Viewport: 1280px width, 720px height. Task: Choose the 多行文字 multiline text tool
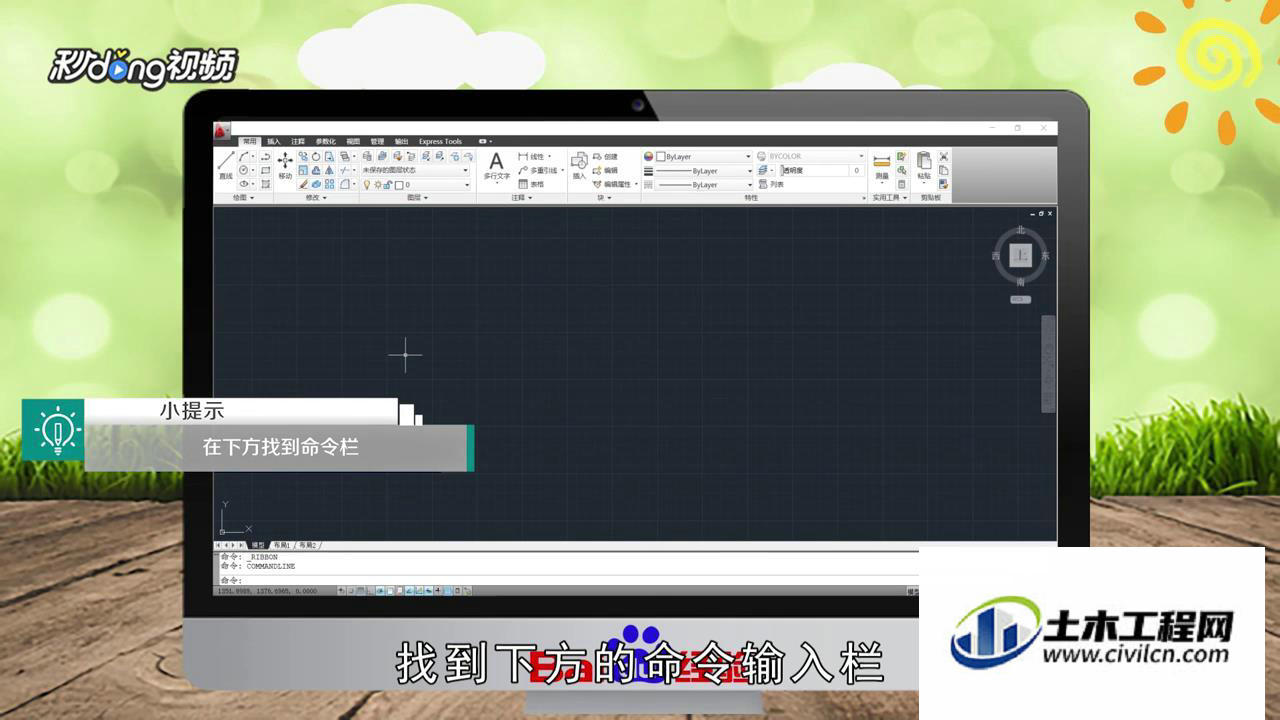[x=496, y=166]
